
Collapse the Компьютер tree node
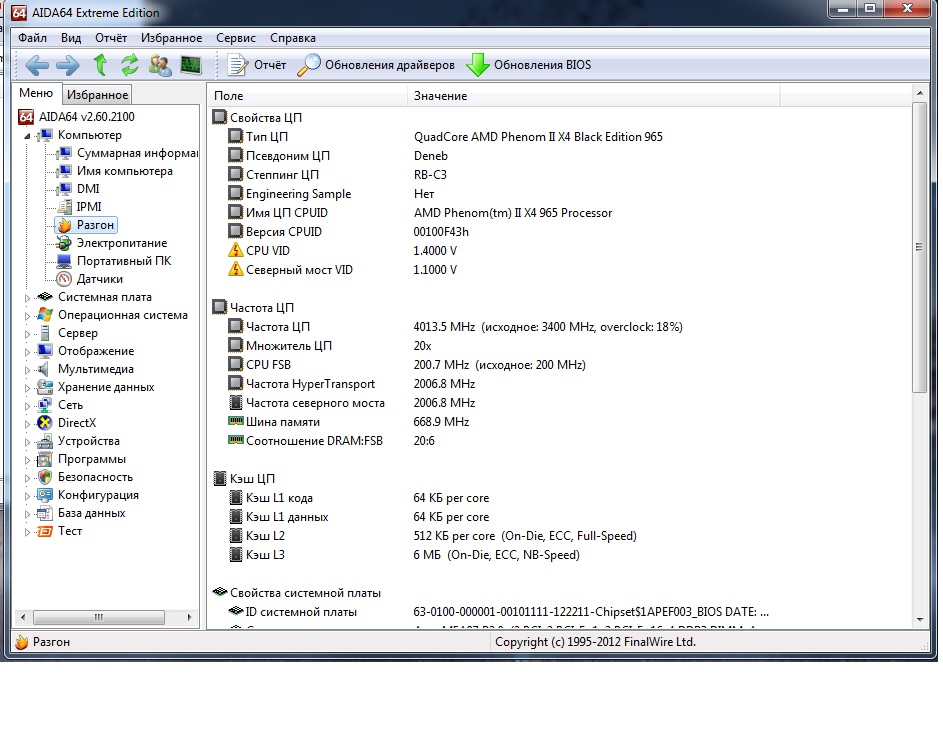pos(27,136)
